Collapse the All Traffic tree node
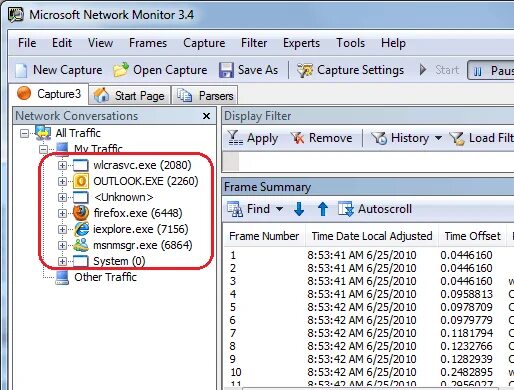This screenshot has height=390, width=514. tap(24, 134)
